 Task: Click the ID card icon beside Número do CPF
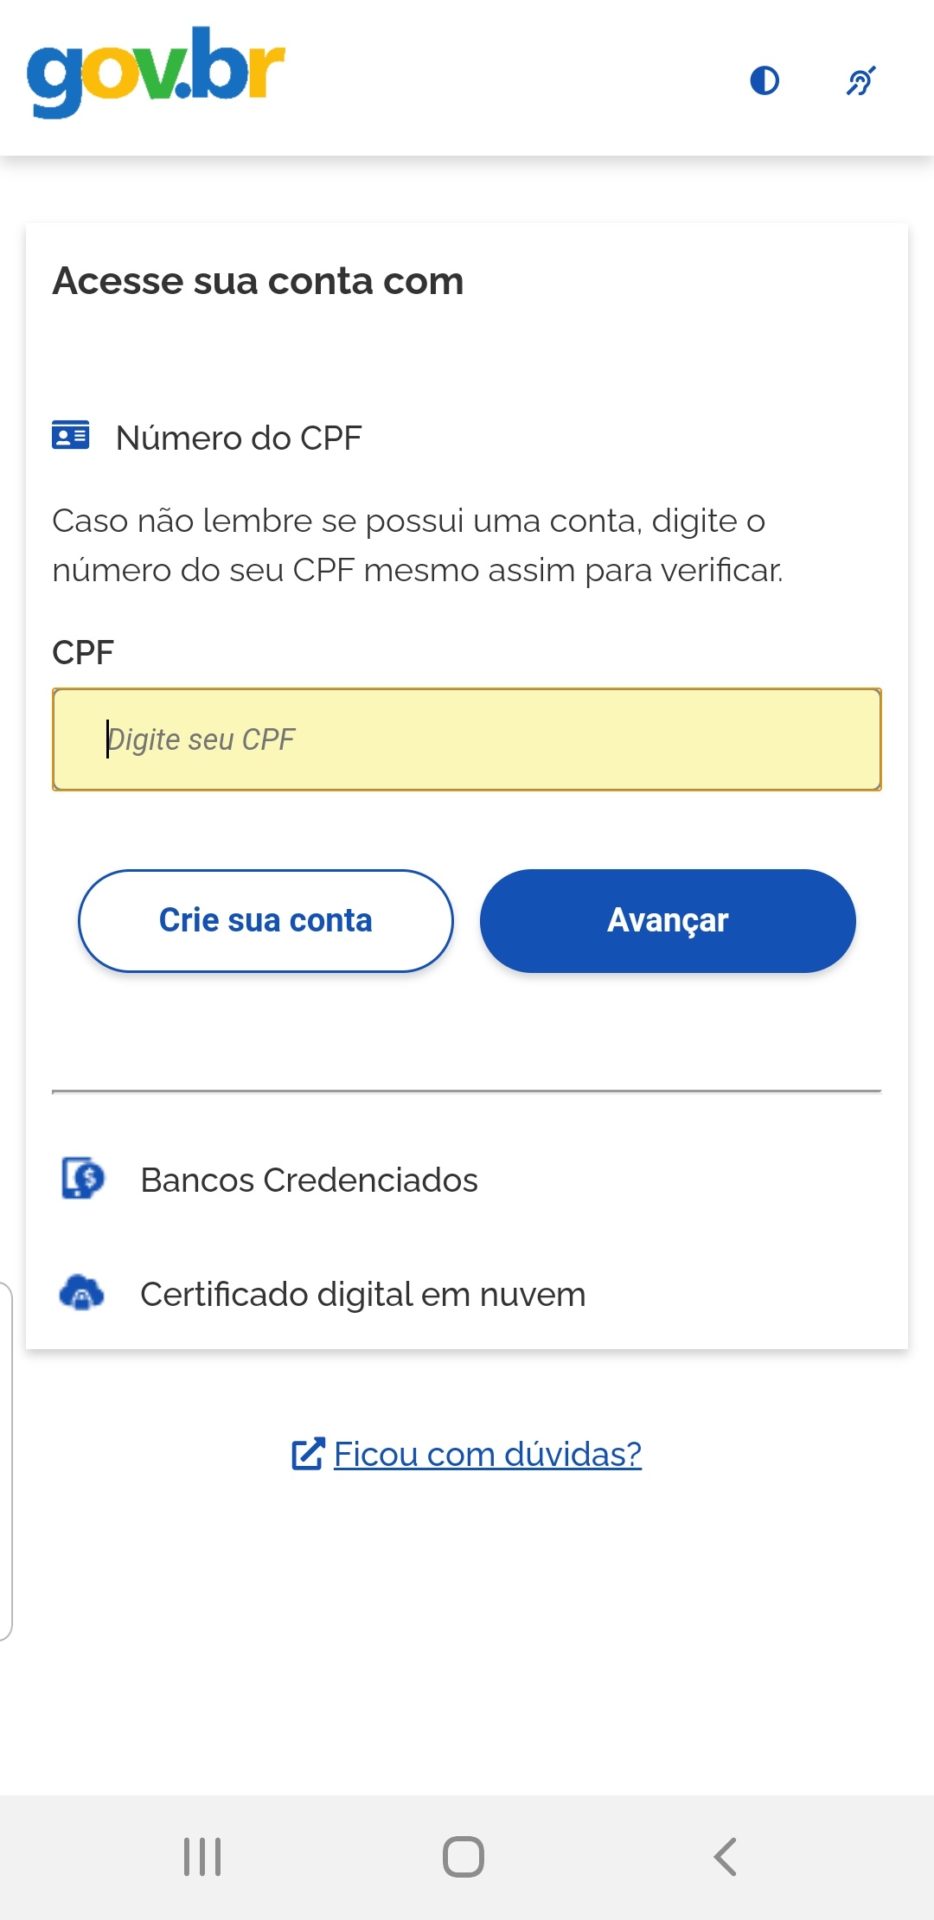(71, 436)
